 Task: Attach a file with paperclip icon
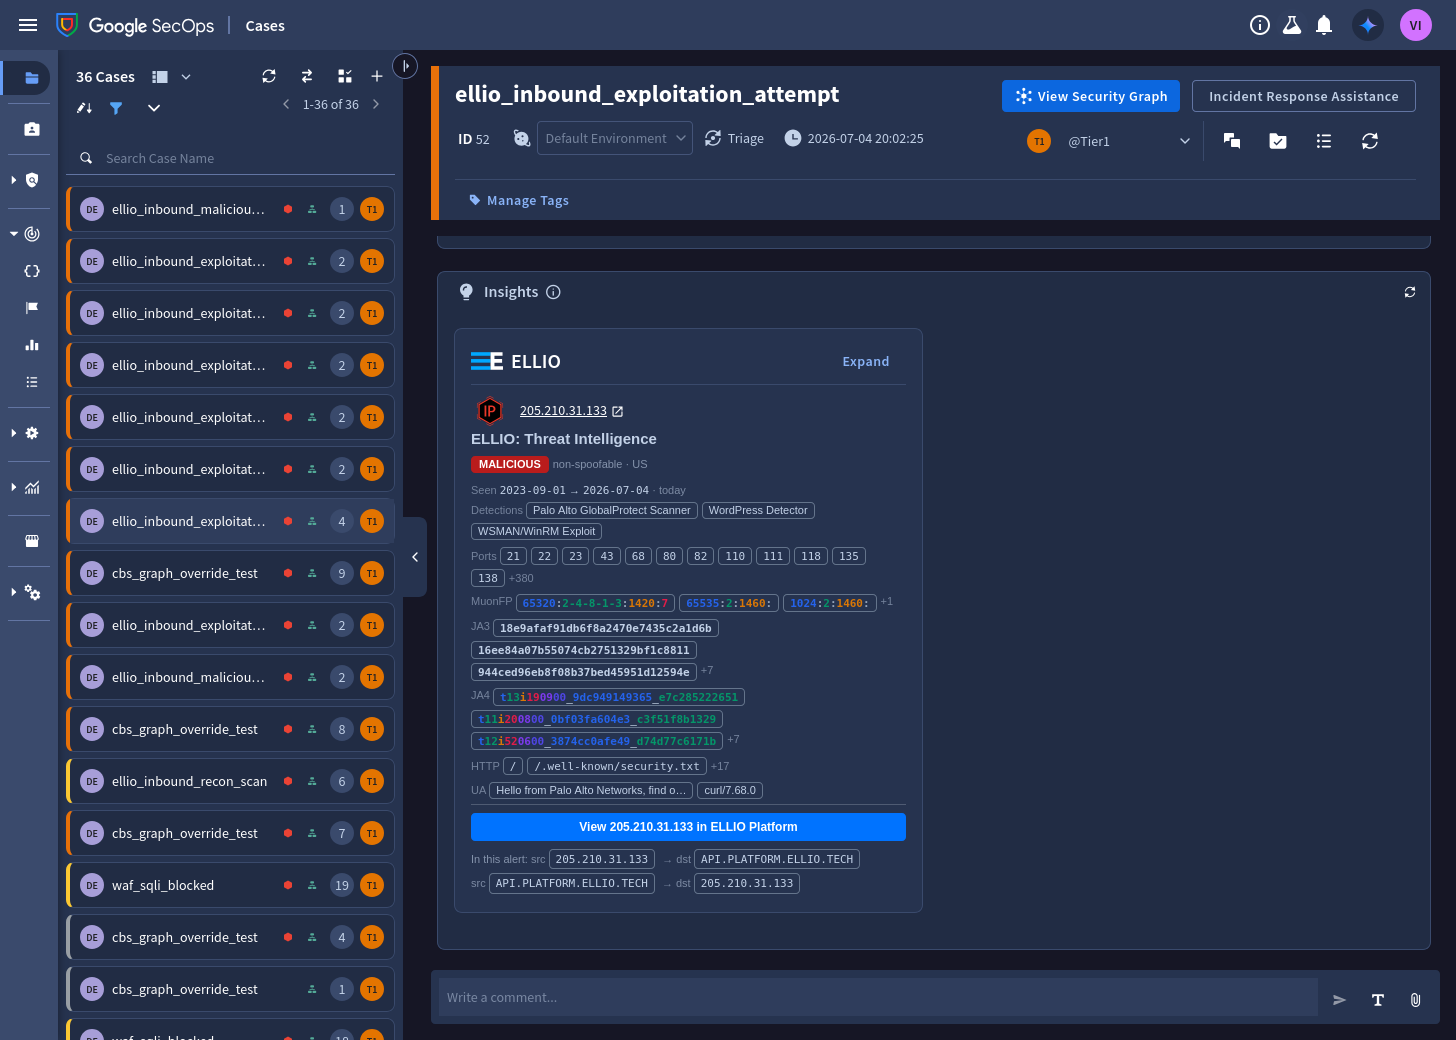coord(1416,999)
